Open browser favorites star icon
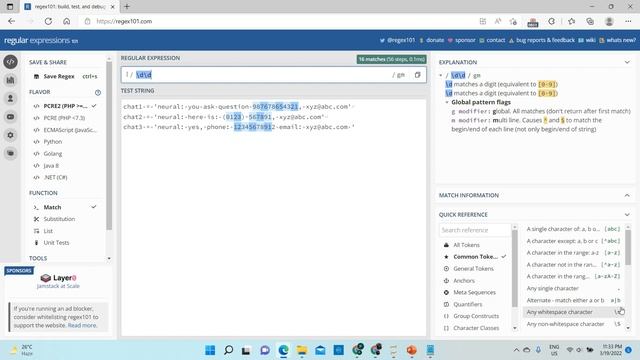 click(x=571, y=21)
